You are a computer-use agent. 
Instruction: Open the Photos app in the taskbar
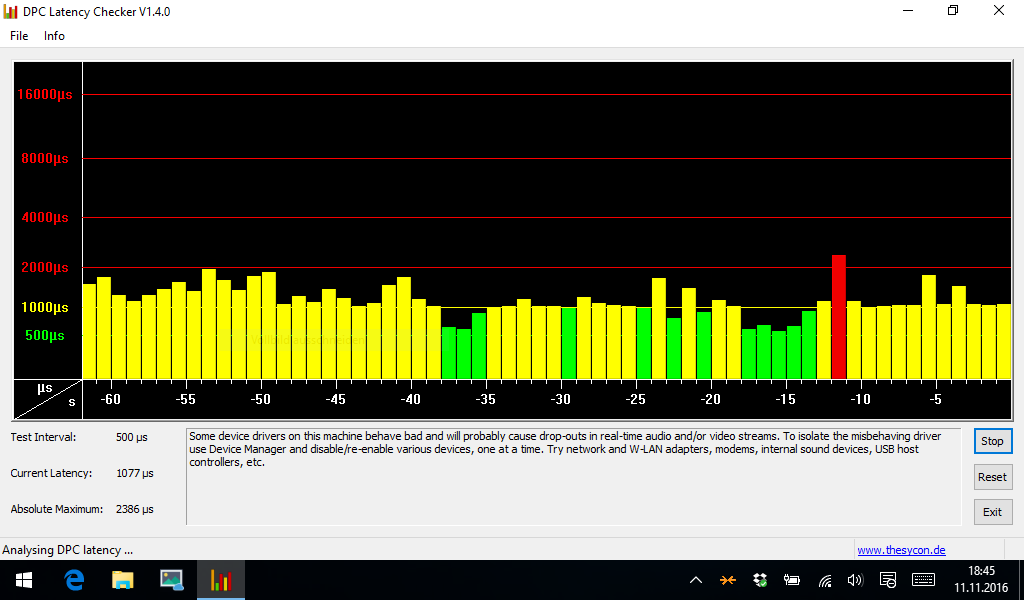tap(172, 580)
